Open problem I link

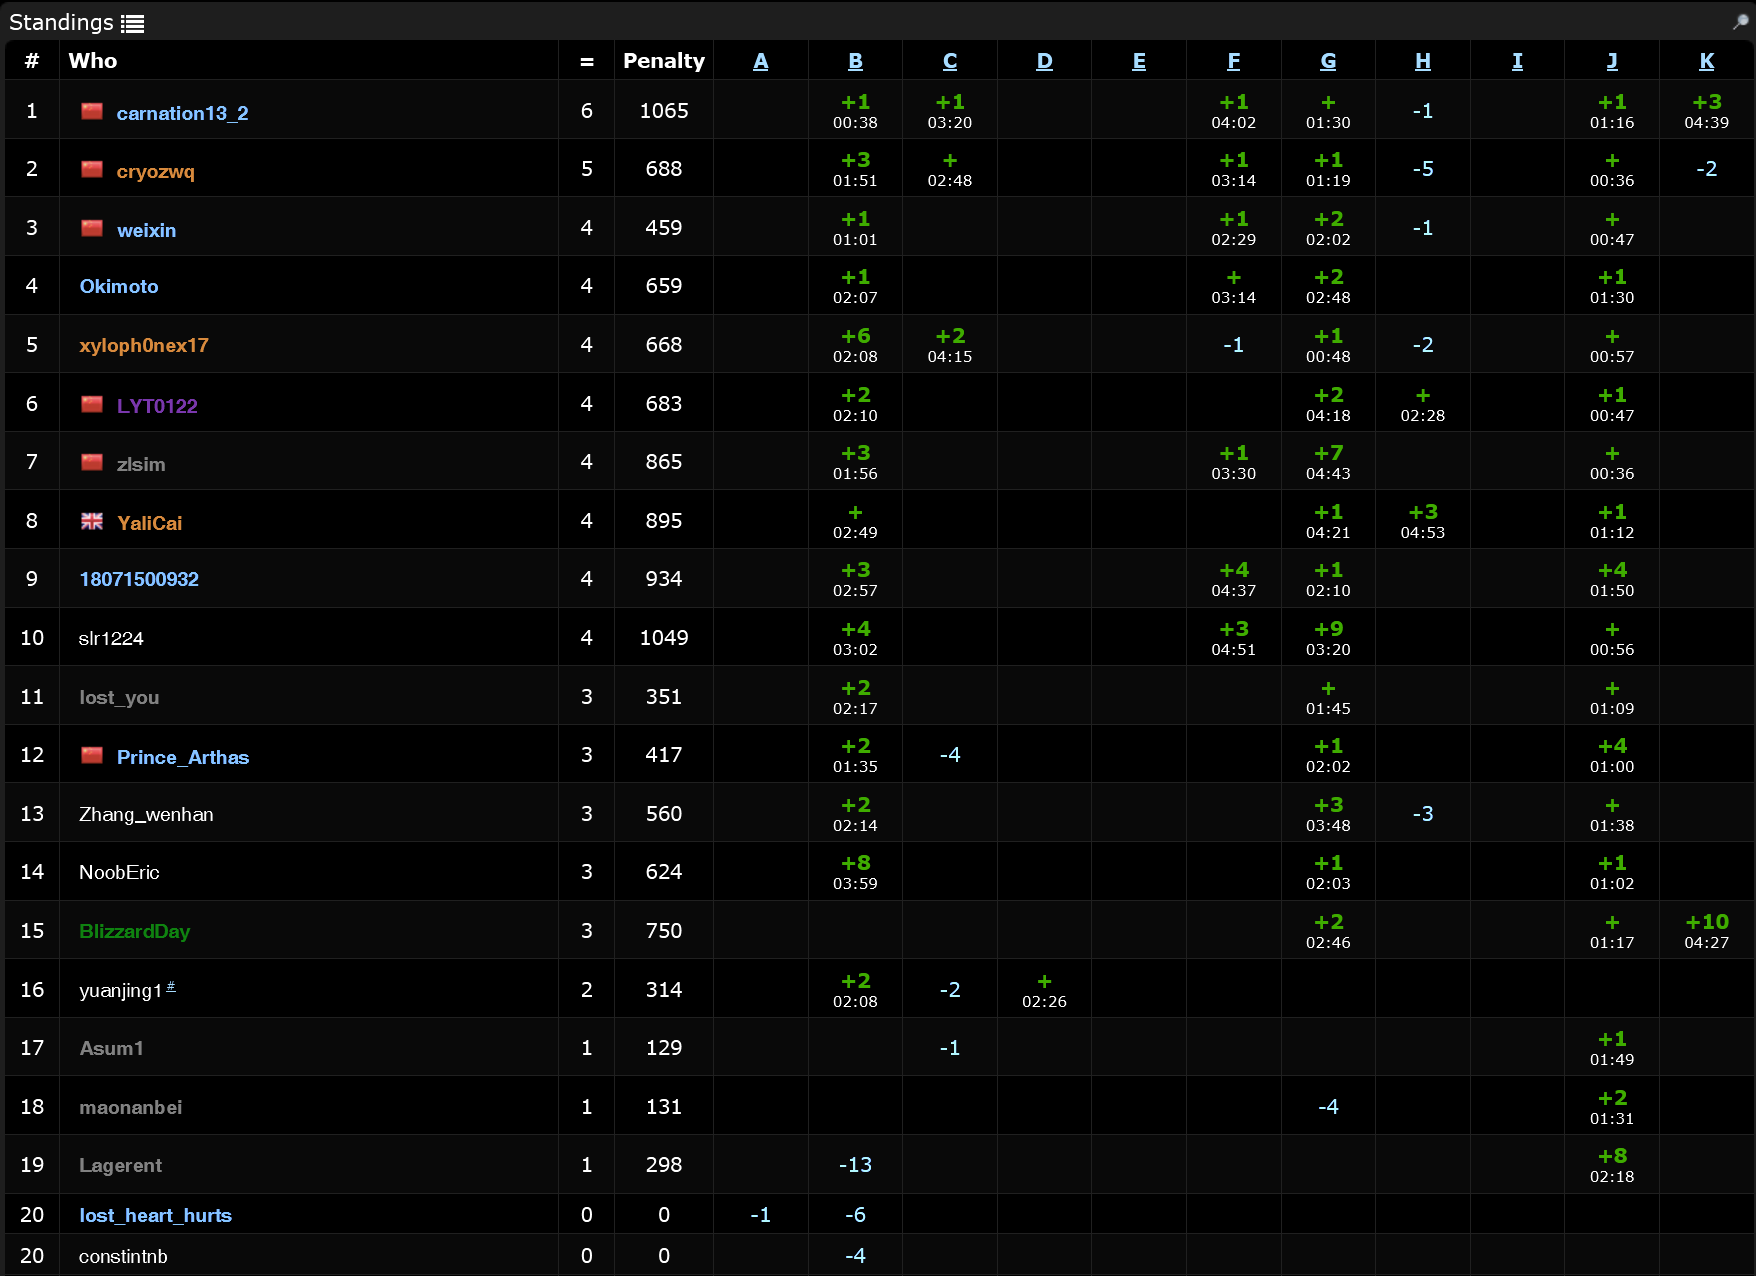[x=1517, y=61]
